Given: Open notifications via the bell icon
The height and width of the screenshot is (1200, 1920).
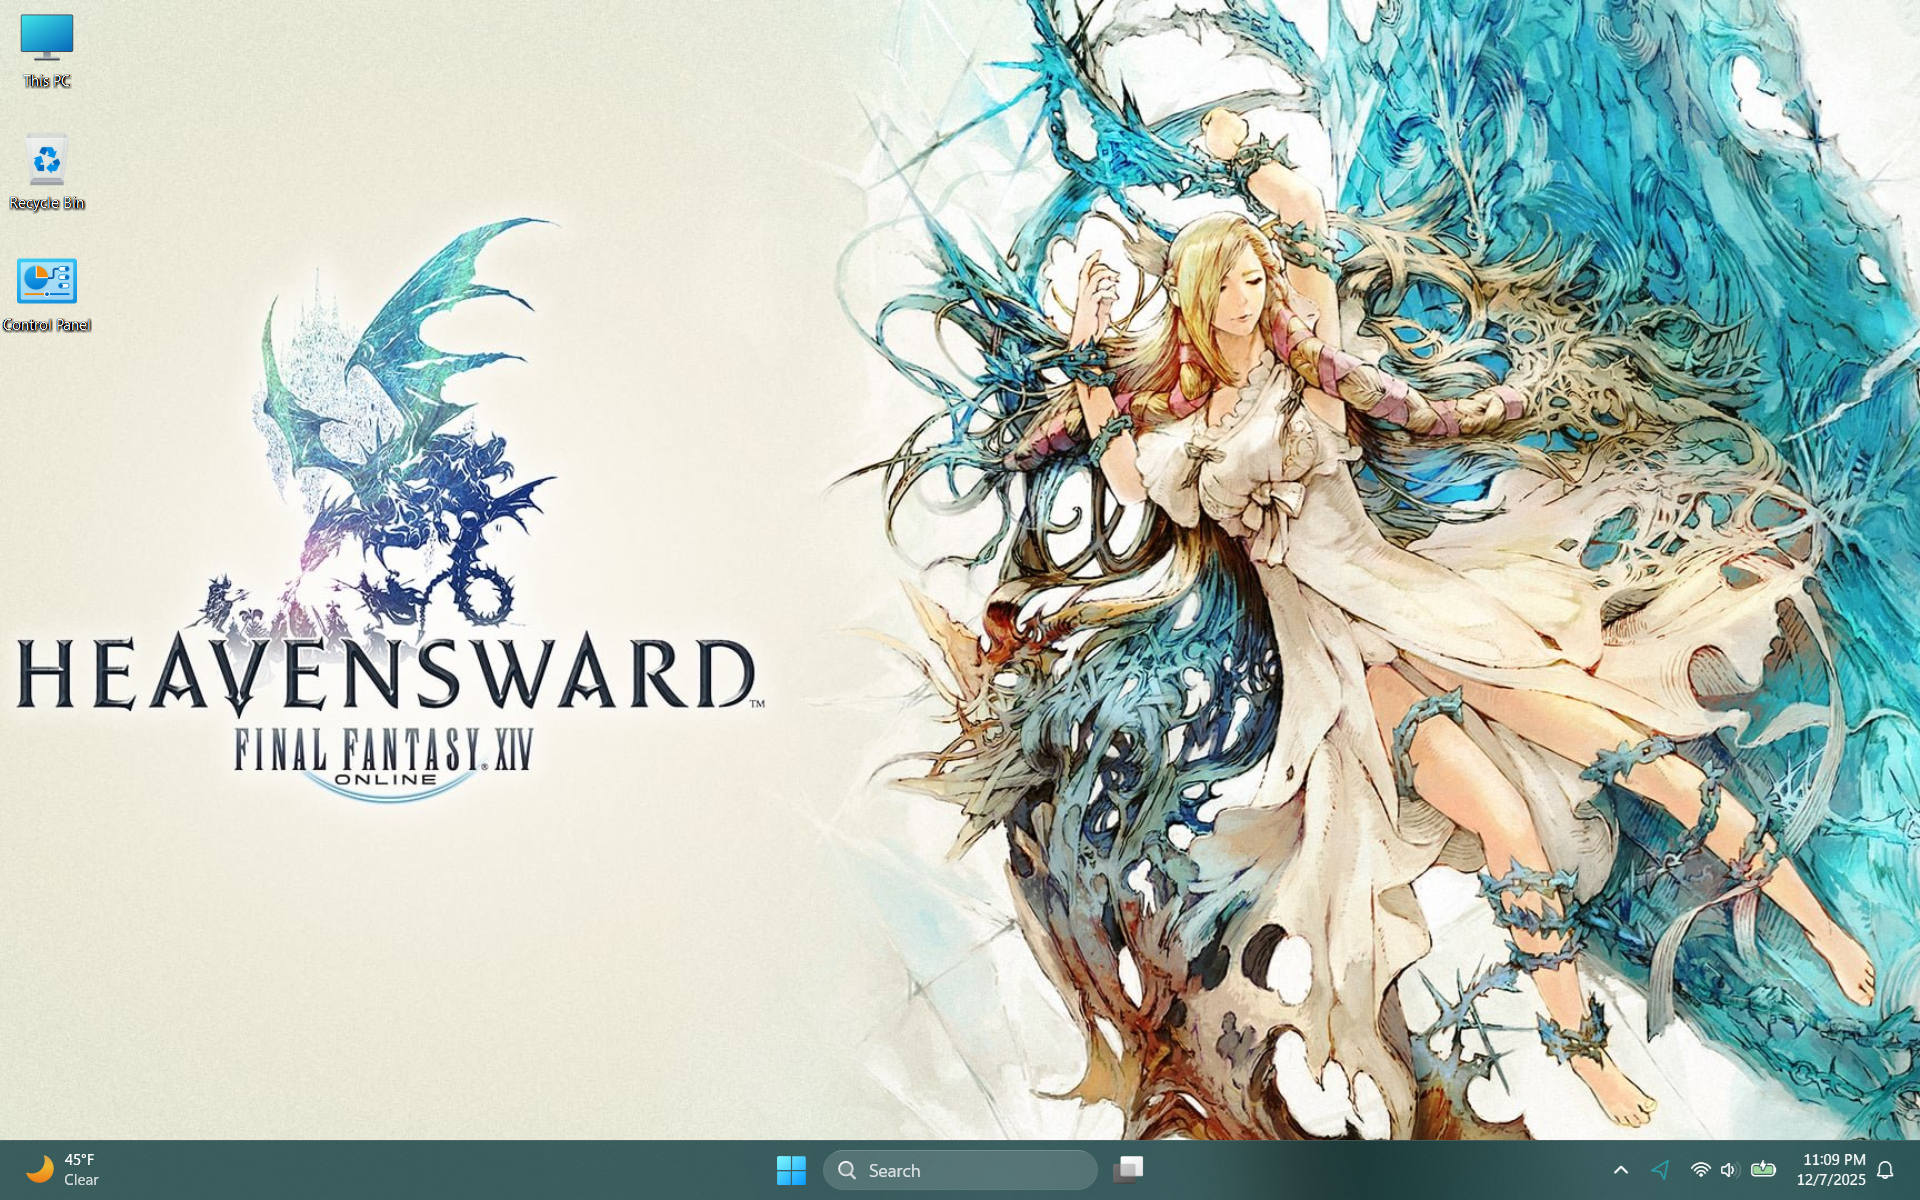Looking at the screenshot, I should [x=1885, y=1169].
